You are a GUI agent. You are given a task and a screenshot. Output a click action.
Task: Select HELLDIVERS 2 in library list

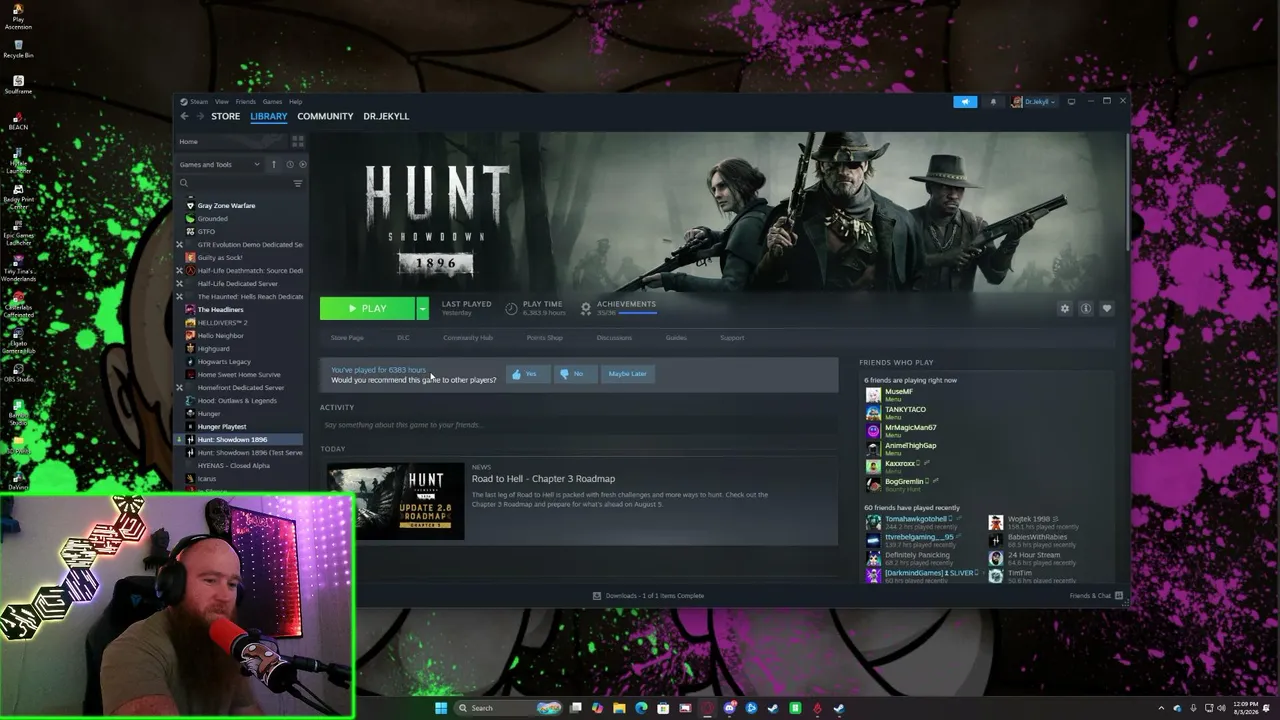point(222,323)
